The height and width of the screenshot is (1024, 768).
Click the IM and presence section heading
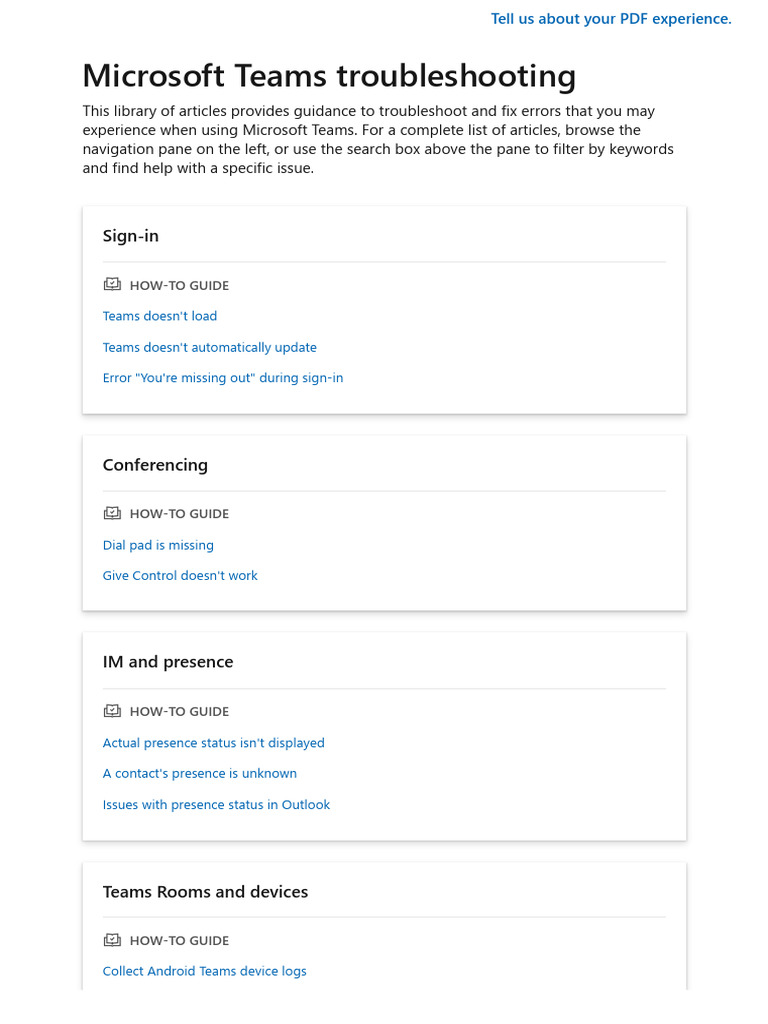(168, 662)
